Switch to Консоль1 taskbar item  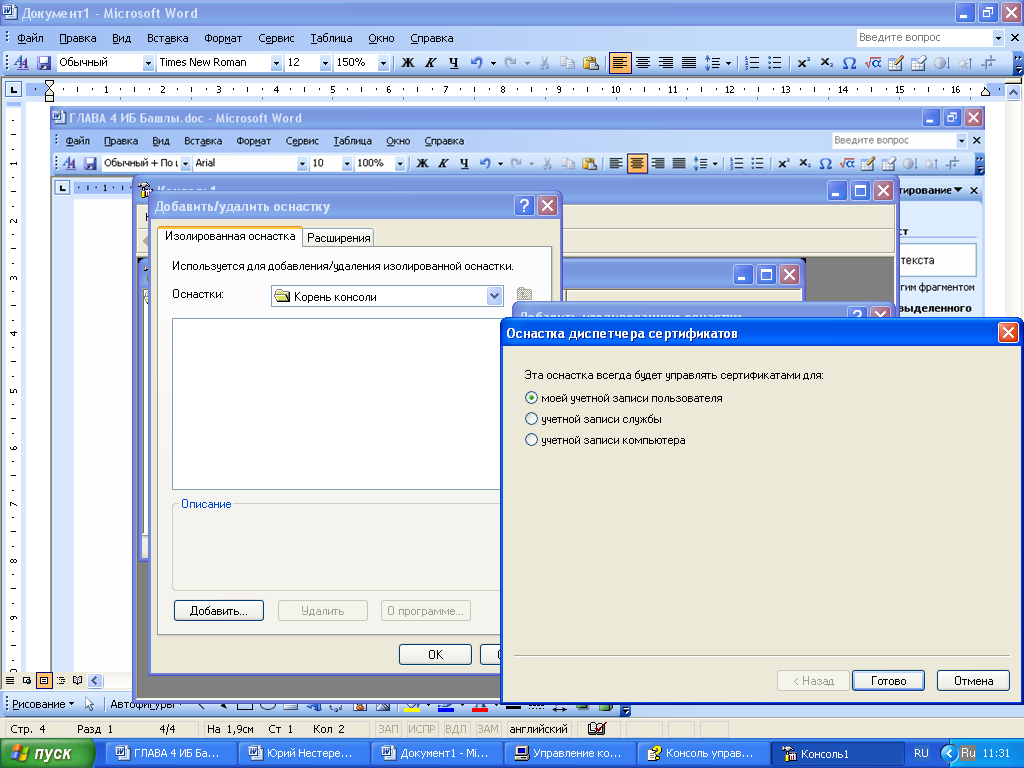(836, 753)
